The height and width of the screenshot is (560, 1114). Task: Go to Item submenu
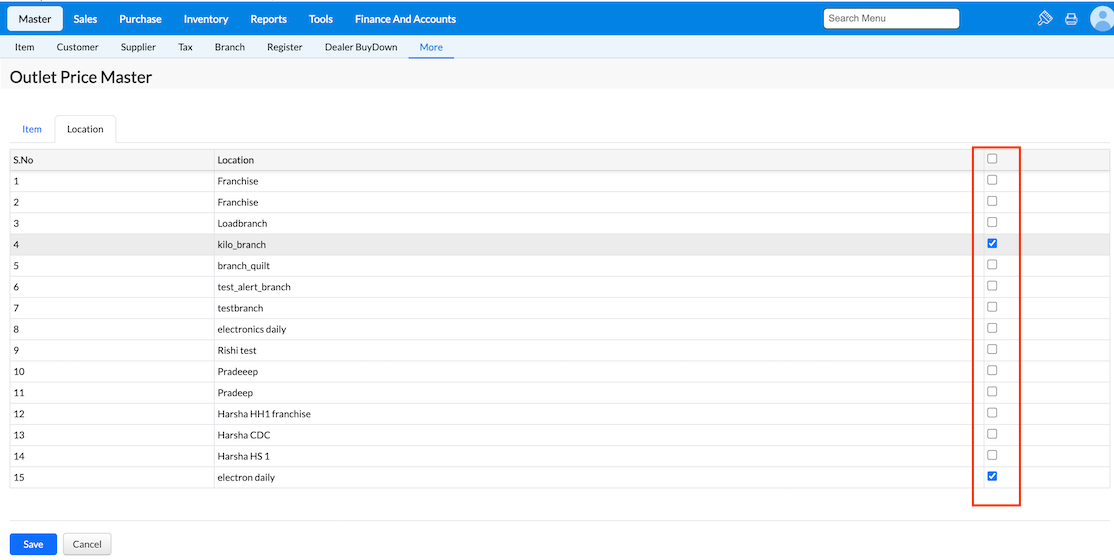pos(24,48)
